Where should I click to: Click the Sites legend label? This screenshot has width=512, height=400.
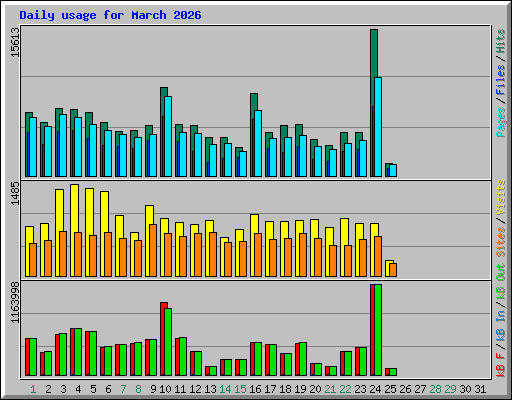pyautogui.click(x=501, y=242)
